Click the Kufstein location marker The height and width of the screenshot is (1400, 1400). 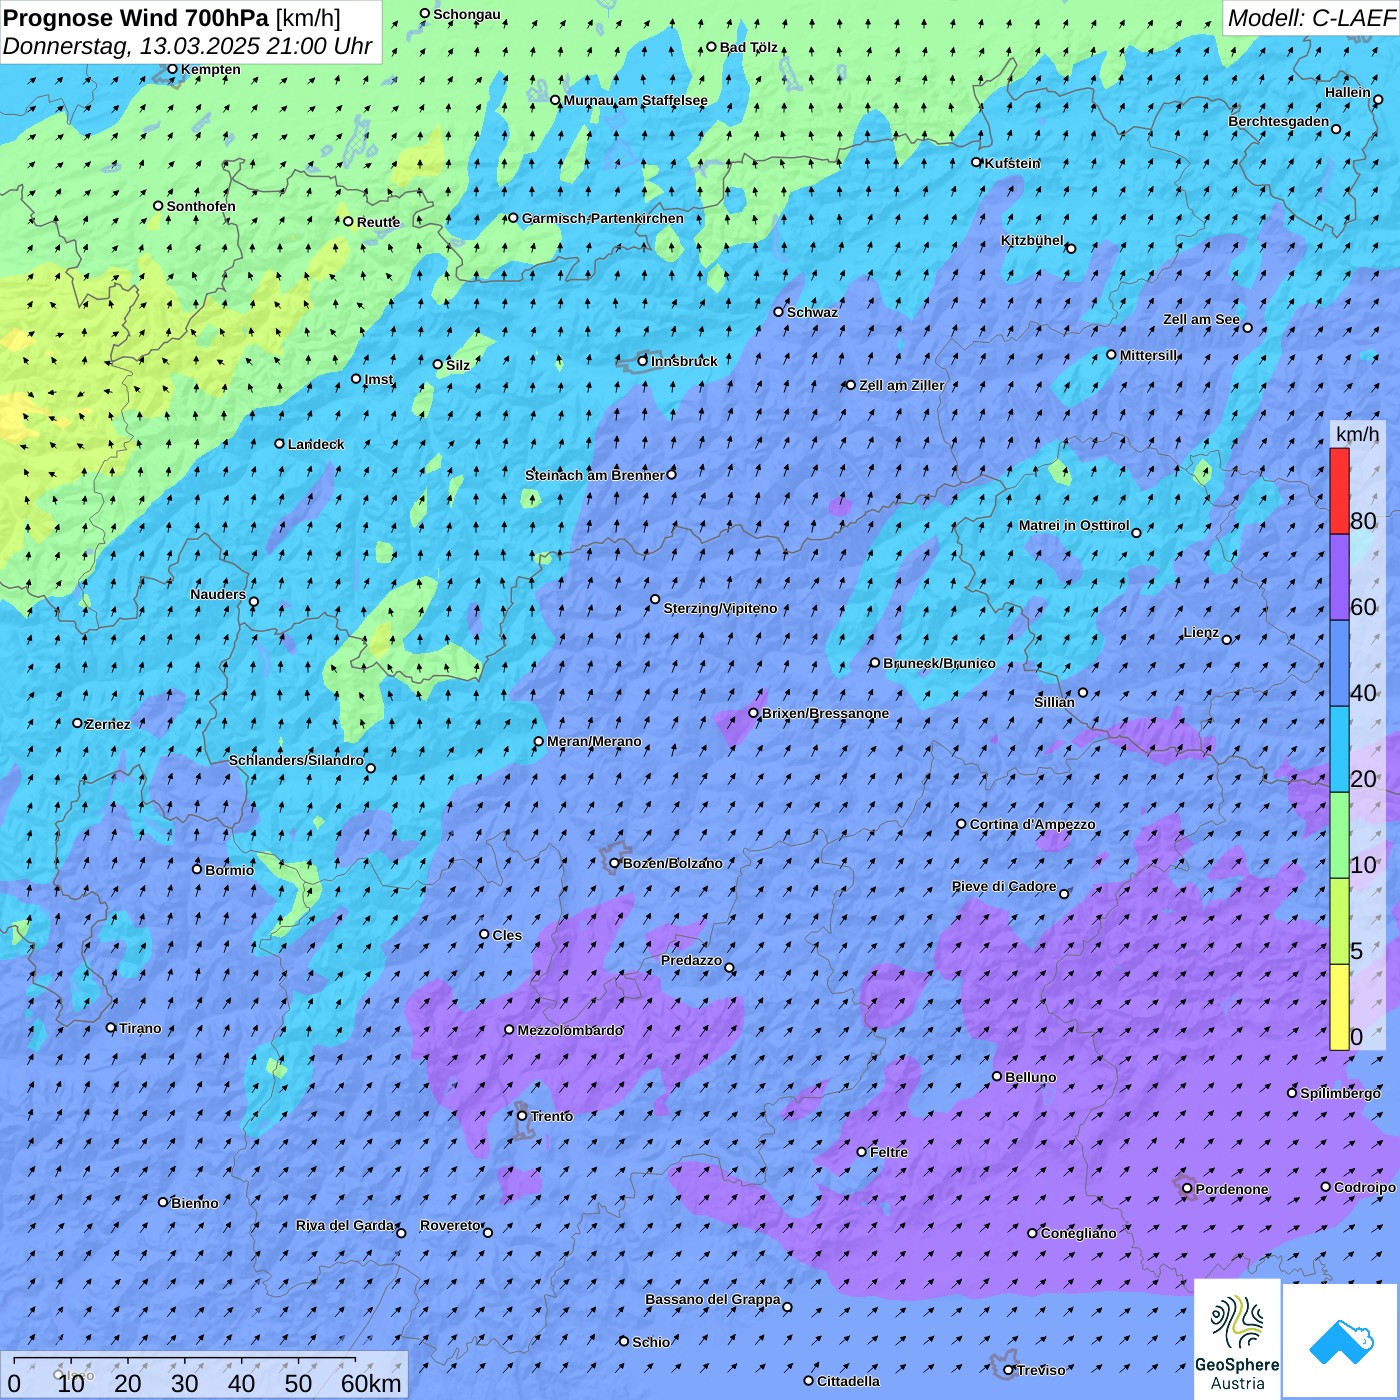977,162
